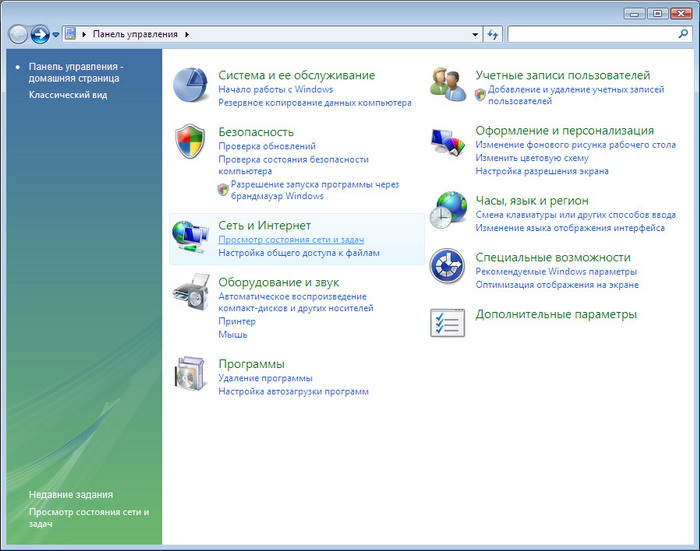Screen dimensions: 700x551
Task: Open Настройка автозагрузки программ
Action: [x=293, y=392]
